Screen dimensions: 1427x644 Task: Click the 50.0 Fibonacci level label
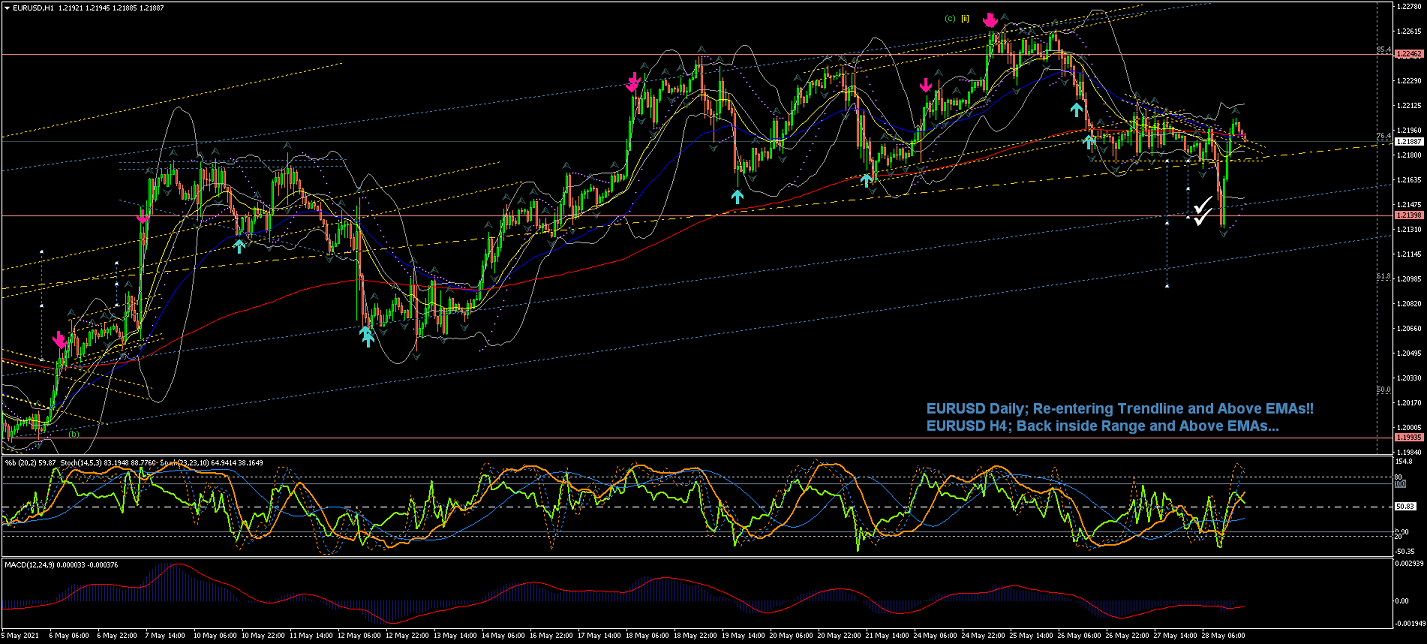[x=1384, y=390]
